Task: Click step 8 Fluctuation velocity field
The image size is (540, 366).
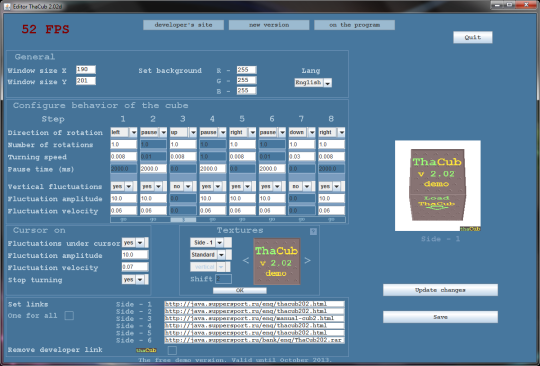Action: [x=332, y=210]
